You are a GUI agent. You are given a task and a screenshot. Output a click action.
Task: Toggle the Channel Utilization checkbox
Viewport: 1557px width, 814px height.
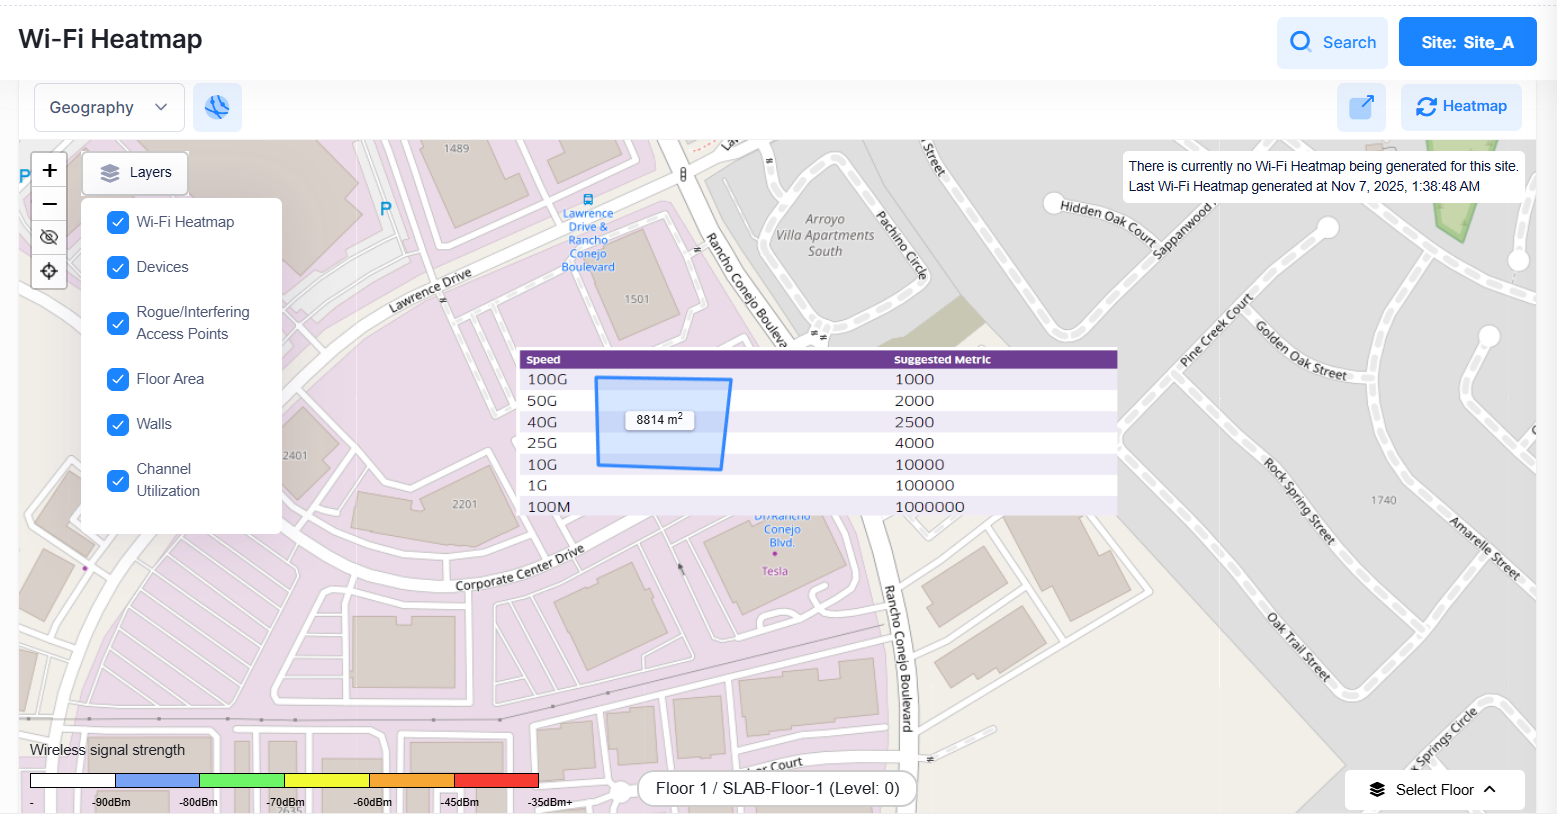118,480
